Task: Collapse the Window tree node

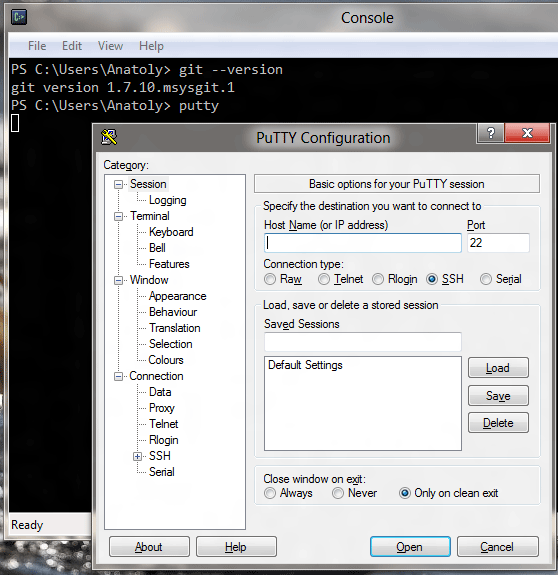Action: pos(118,281)
